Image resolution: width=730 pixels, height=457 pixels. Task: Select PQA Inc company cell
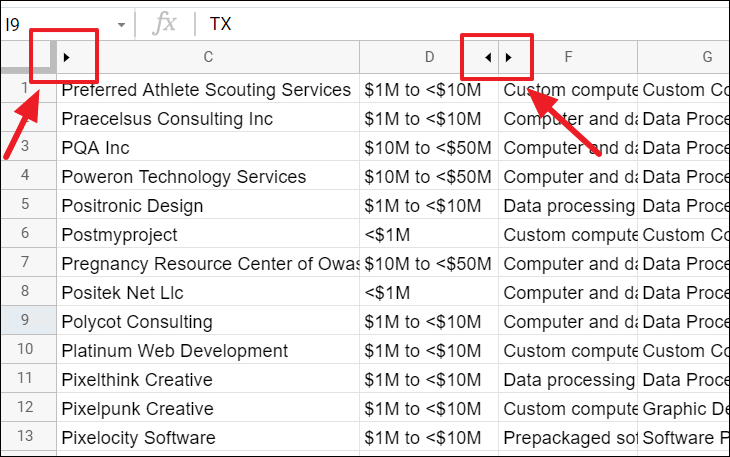208,147
